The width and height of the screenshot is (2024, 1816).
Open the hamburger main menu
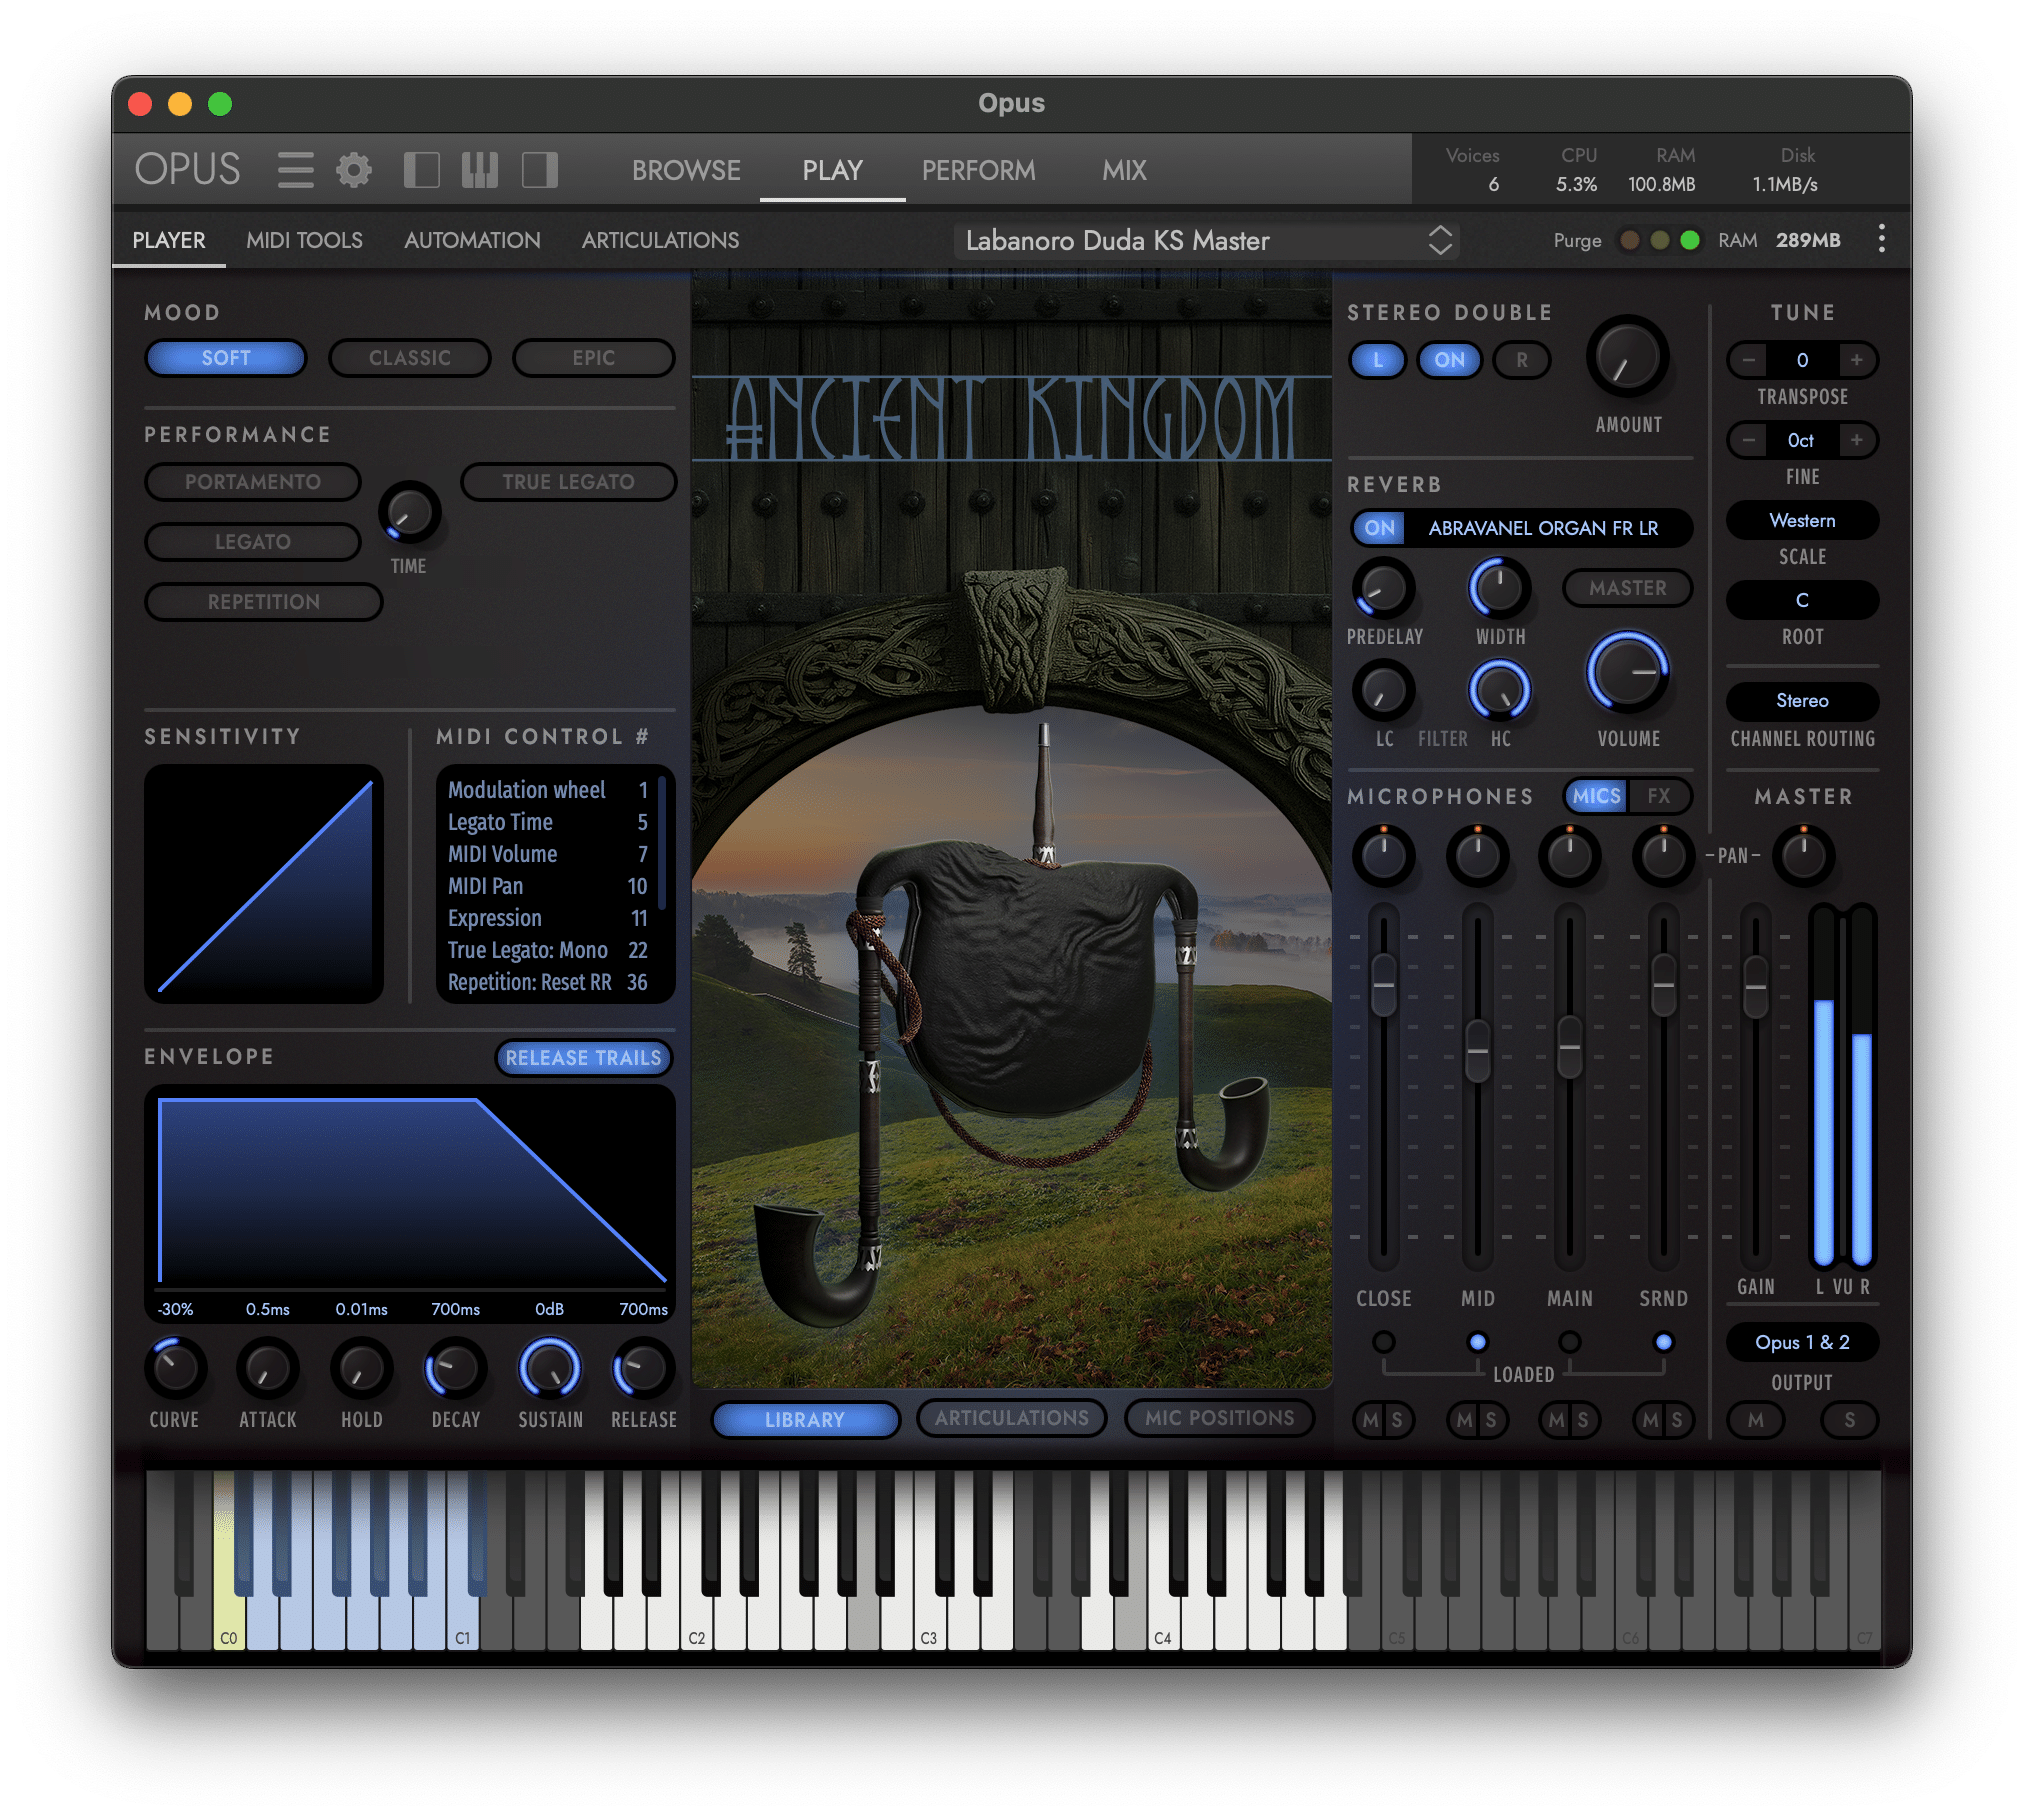[295, 170]
